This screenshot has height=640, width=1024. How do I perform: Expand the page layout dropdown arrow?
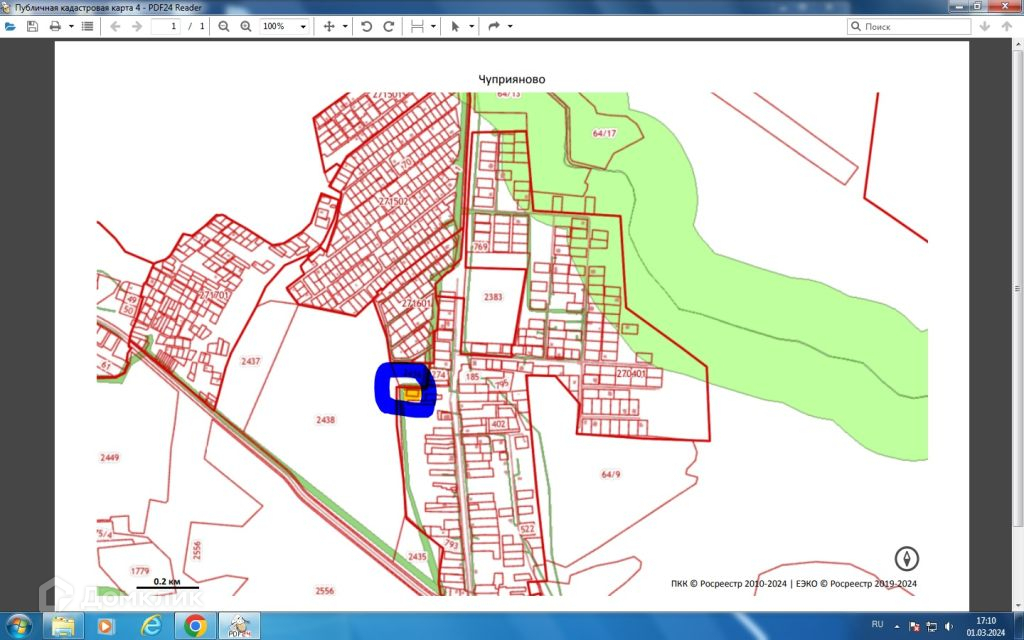(x=433, y=27)
